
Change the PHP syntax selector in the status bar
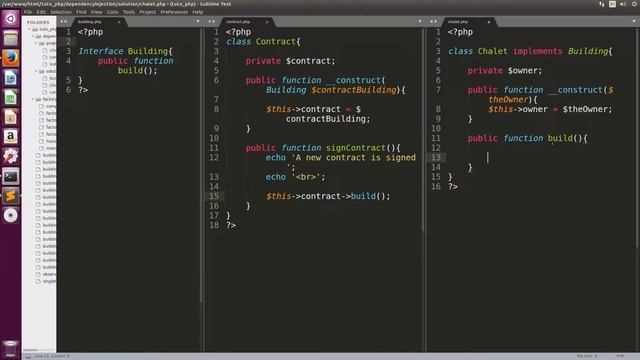point(620,356)
